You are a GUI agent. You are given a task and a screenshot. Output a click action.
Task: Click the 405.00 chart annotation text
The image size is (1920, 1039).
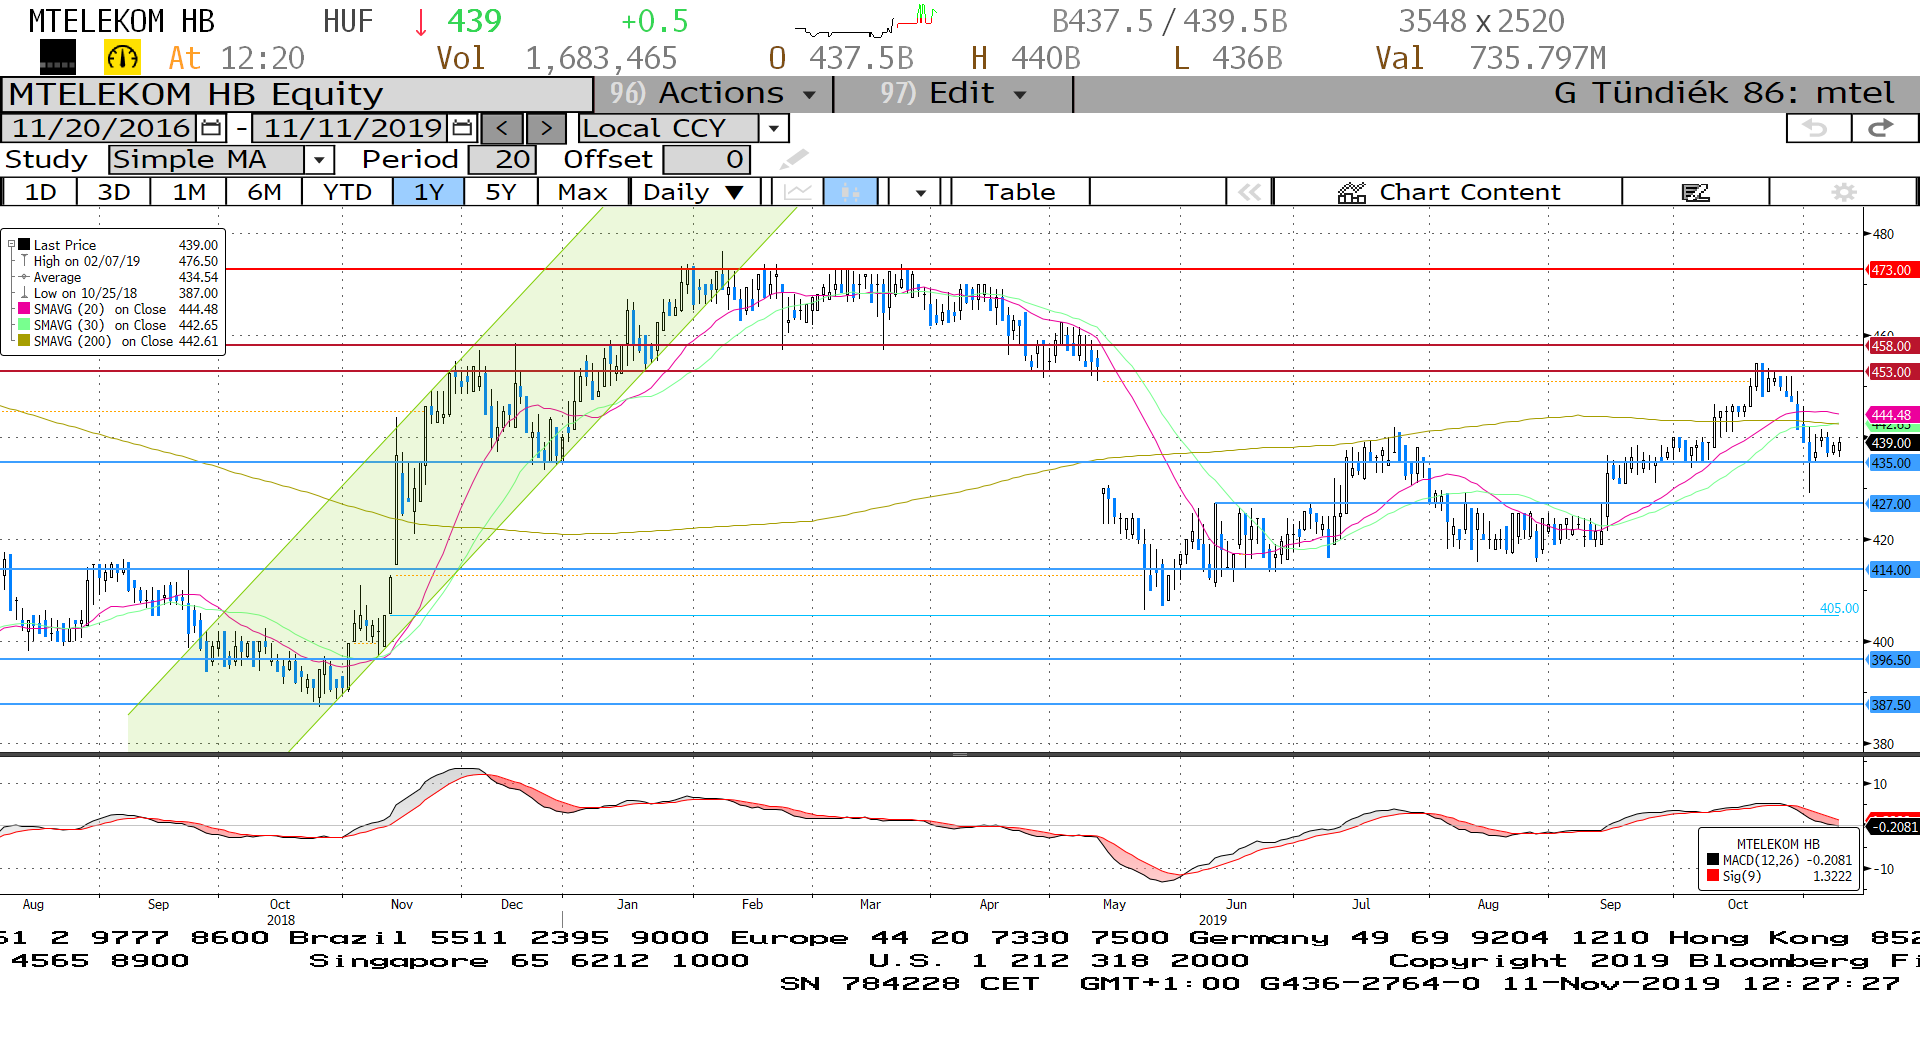1839,608
